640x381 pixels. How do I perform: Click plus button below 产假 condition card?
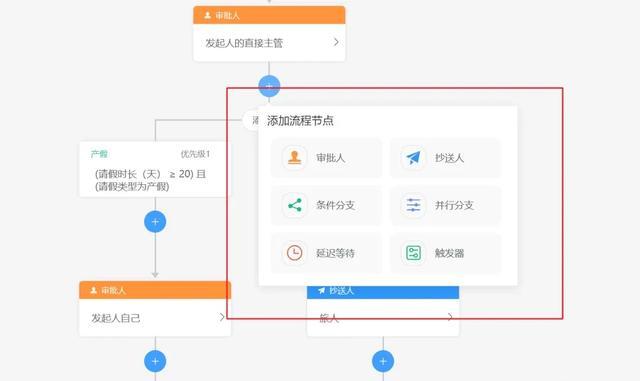pos(155,222)
